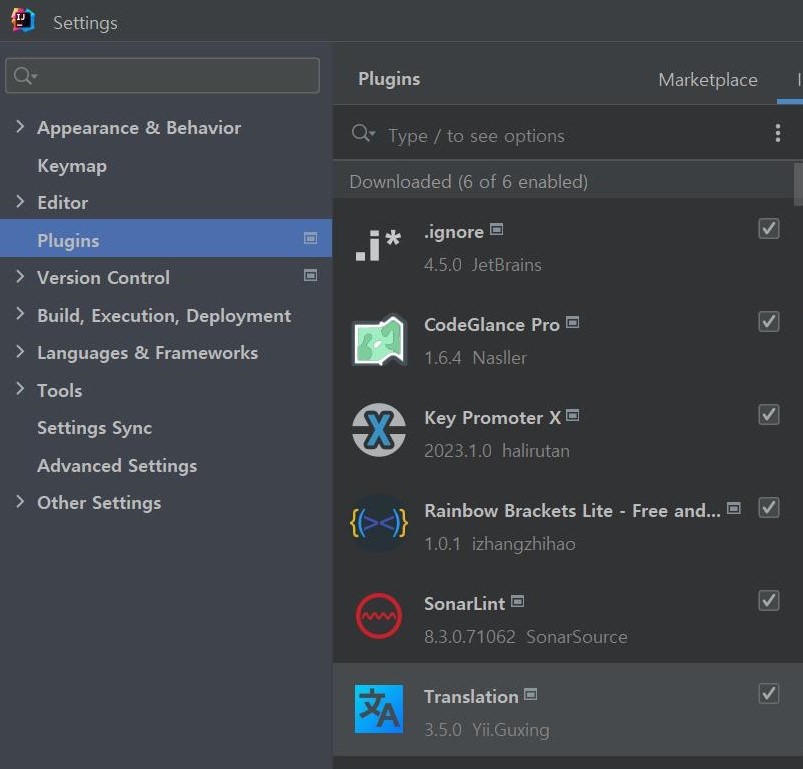Viewport: 803px width, 769px height.
Task: Click project-level marker beside Plugins in sidebar
Action: [310, 238]
